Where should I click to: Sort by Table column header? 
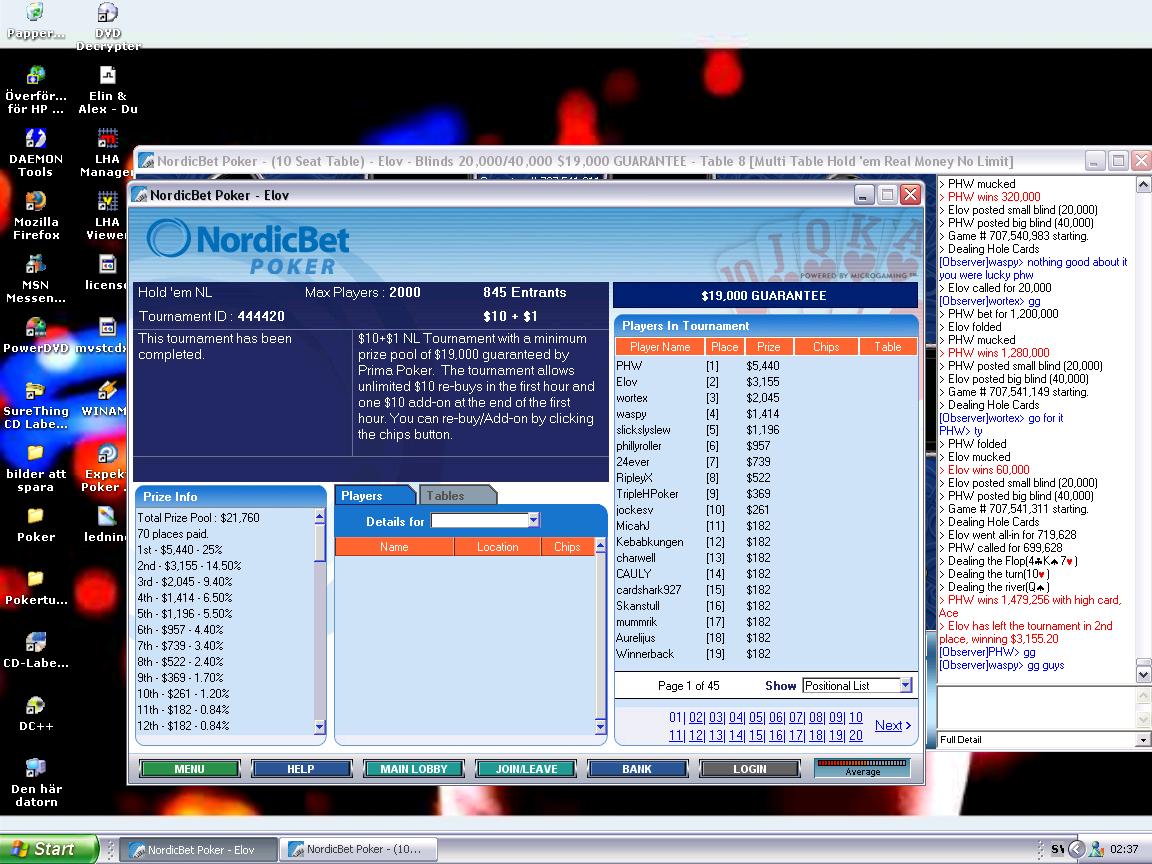pos(888,347)
